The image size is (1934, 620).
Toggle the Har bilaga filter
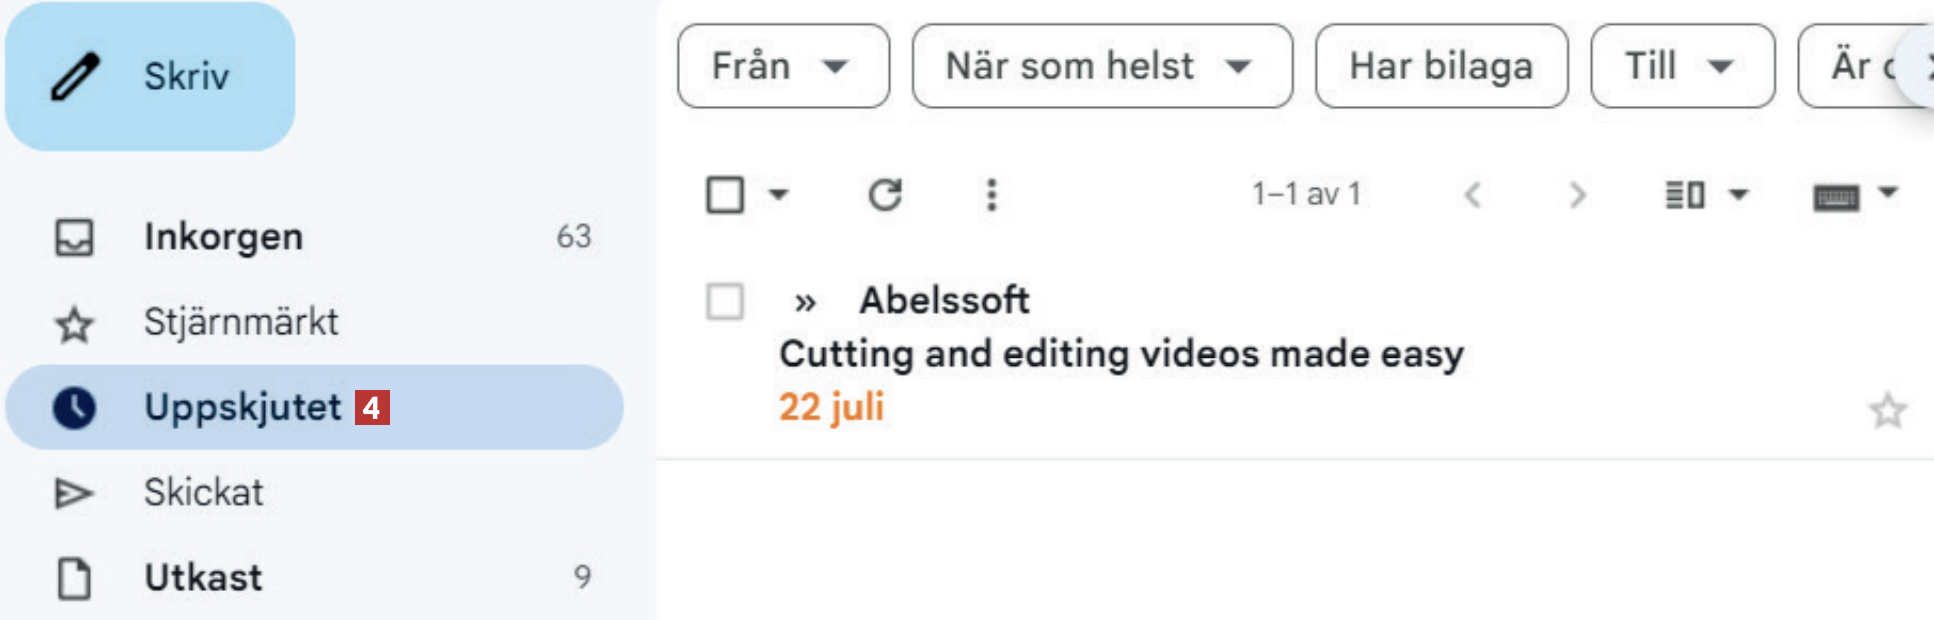coord(1440,66)
